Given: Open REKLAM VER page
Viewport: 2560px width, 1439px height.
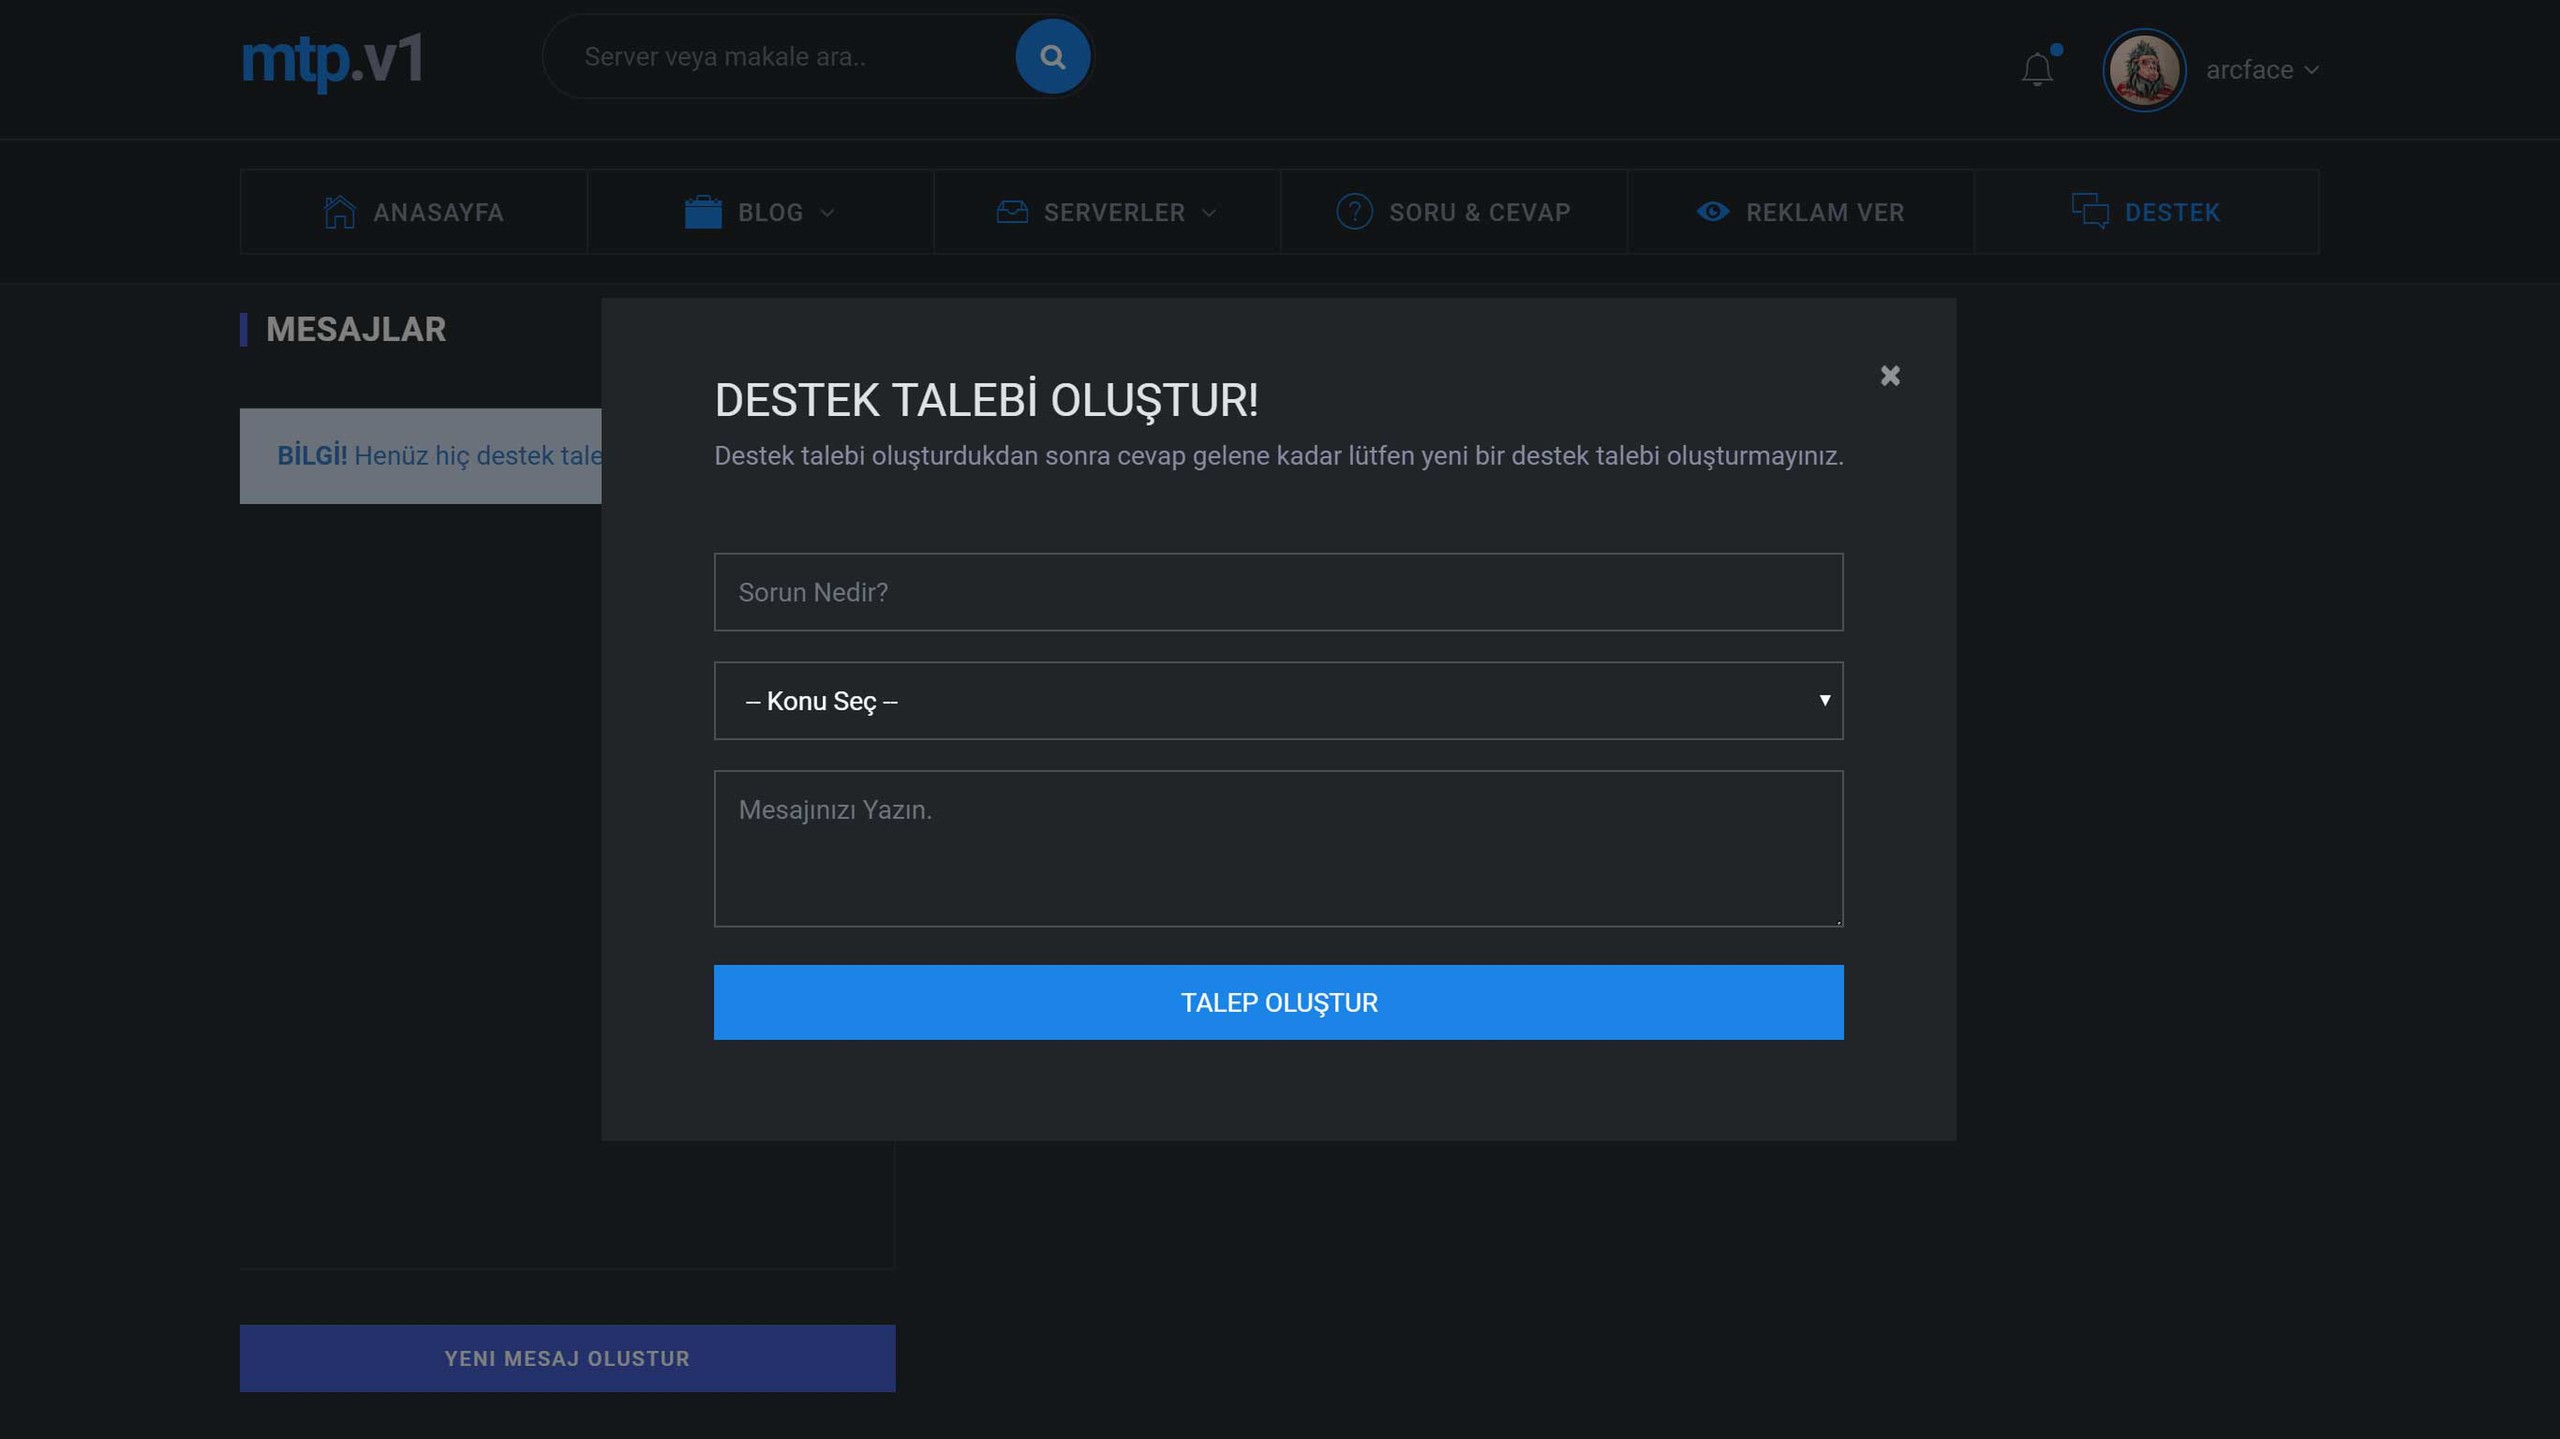Looking at the screenshot, I should pyautogui.click(x=1801, y=212).
